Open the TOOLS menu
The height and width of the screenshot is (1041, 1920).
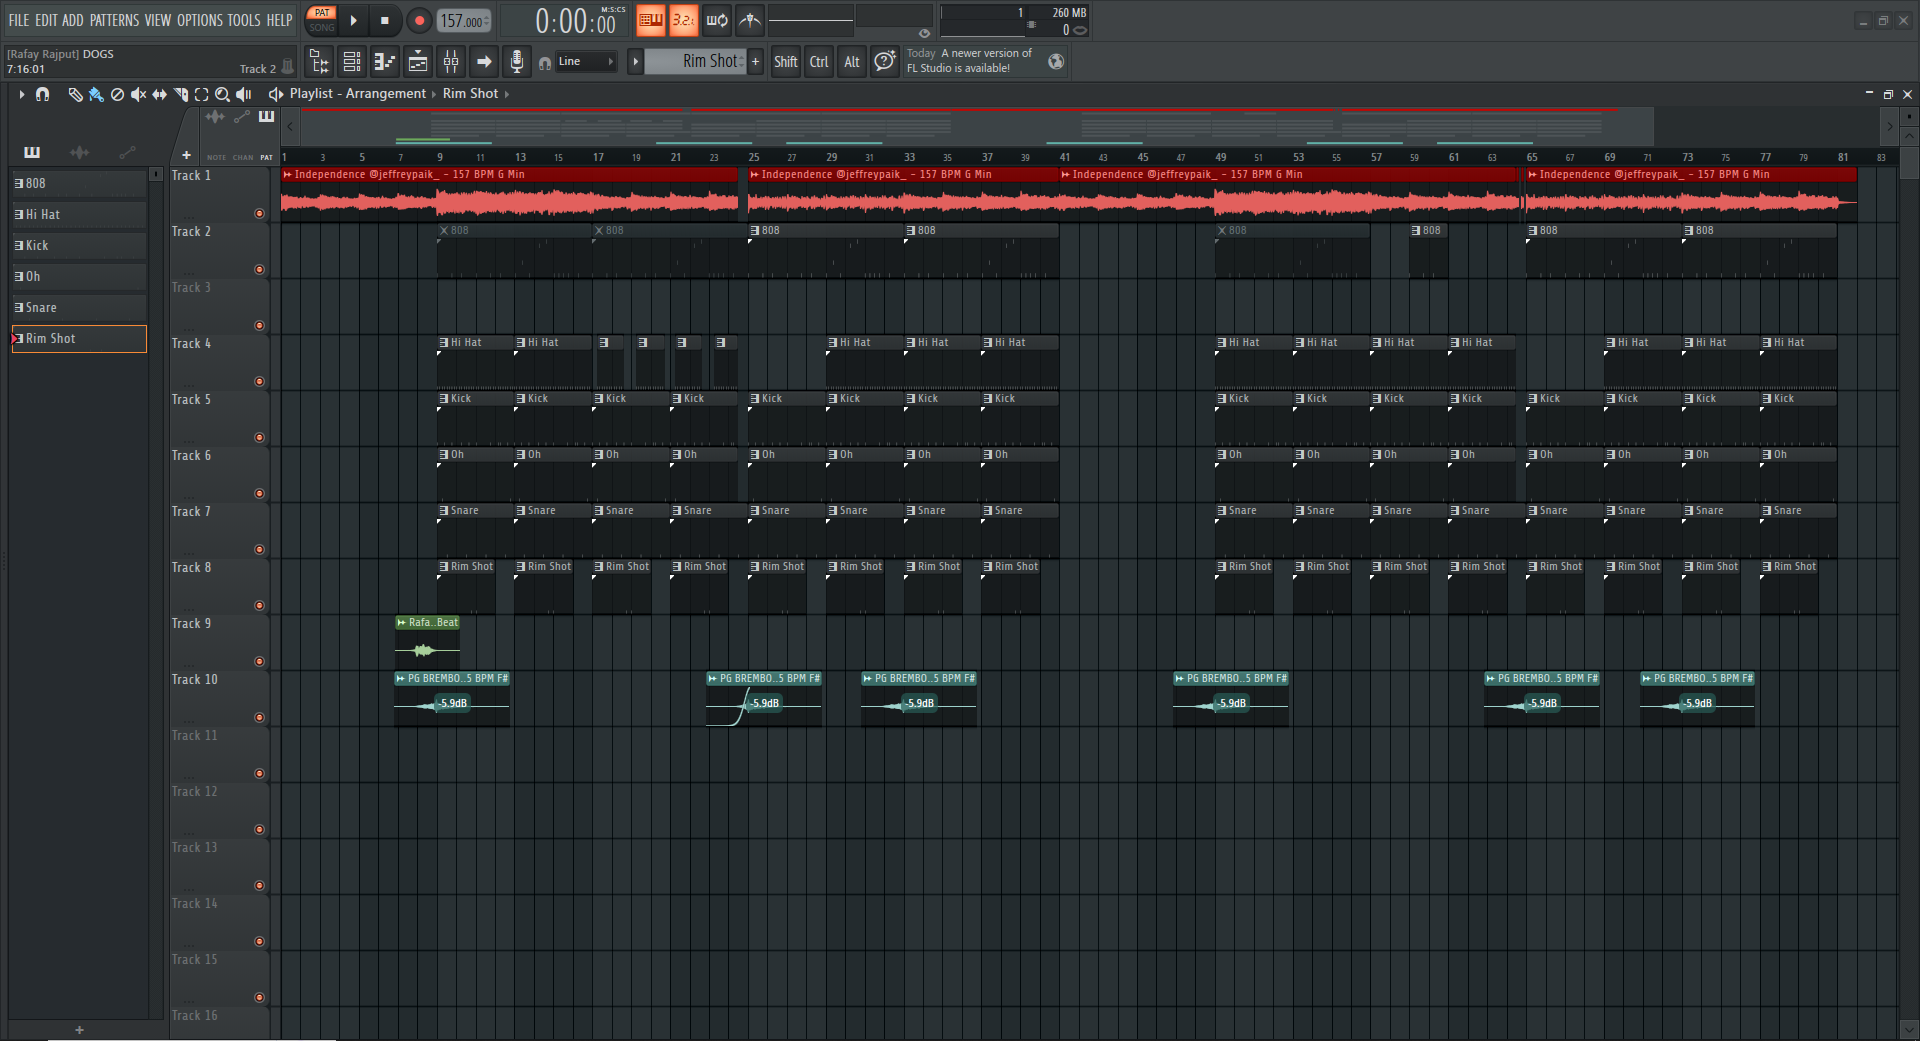tap(243, 20)
